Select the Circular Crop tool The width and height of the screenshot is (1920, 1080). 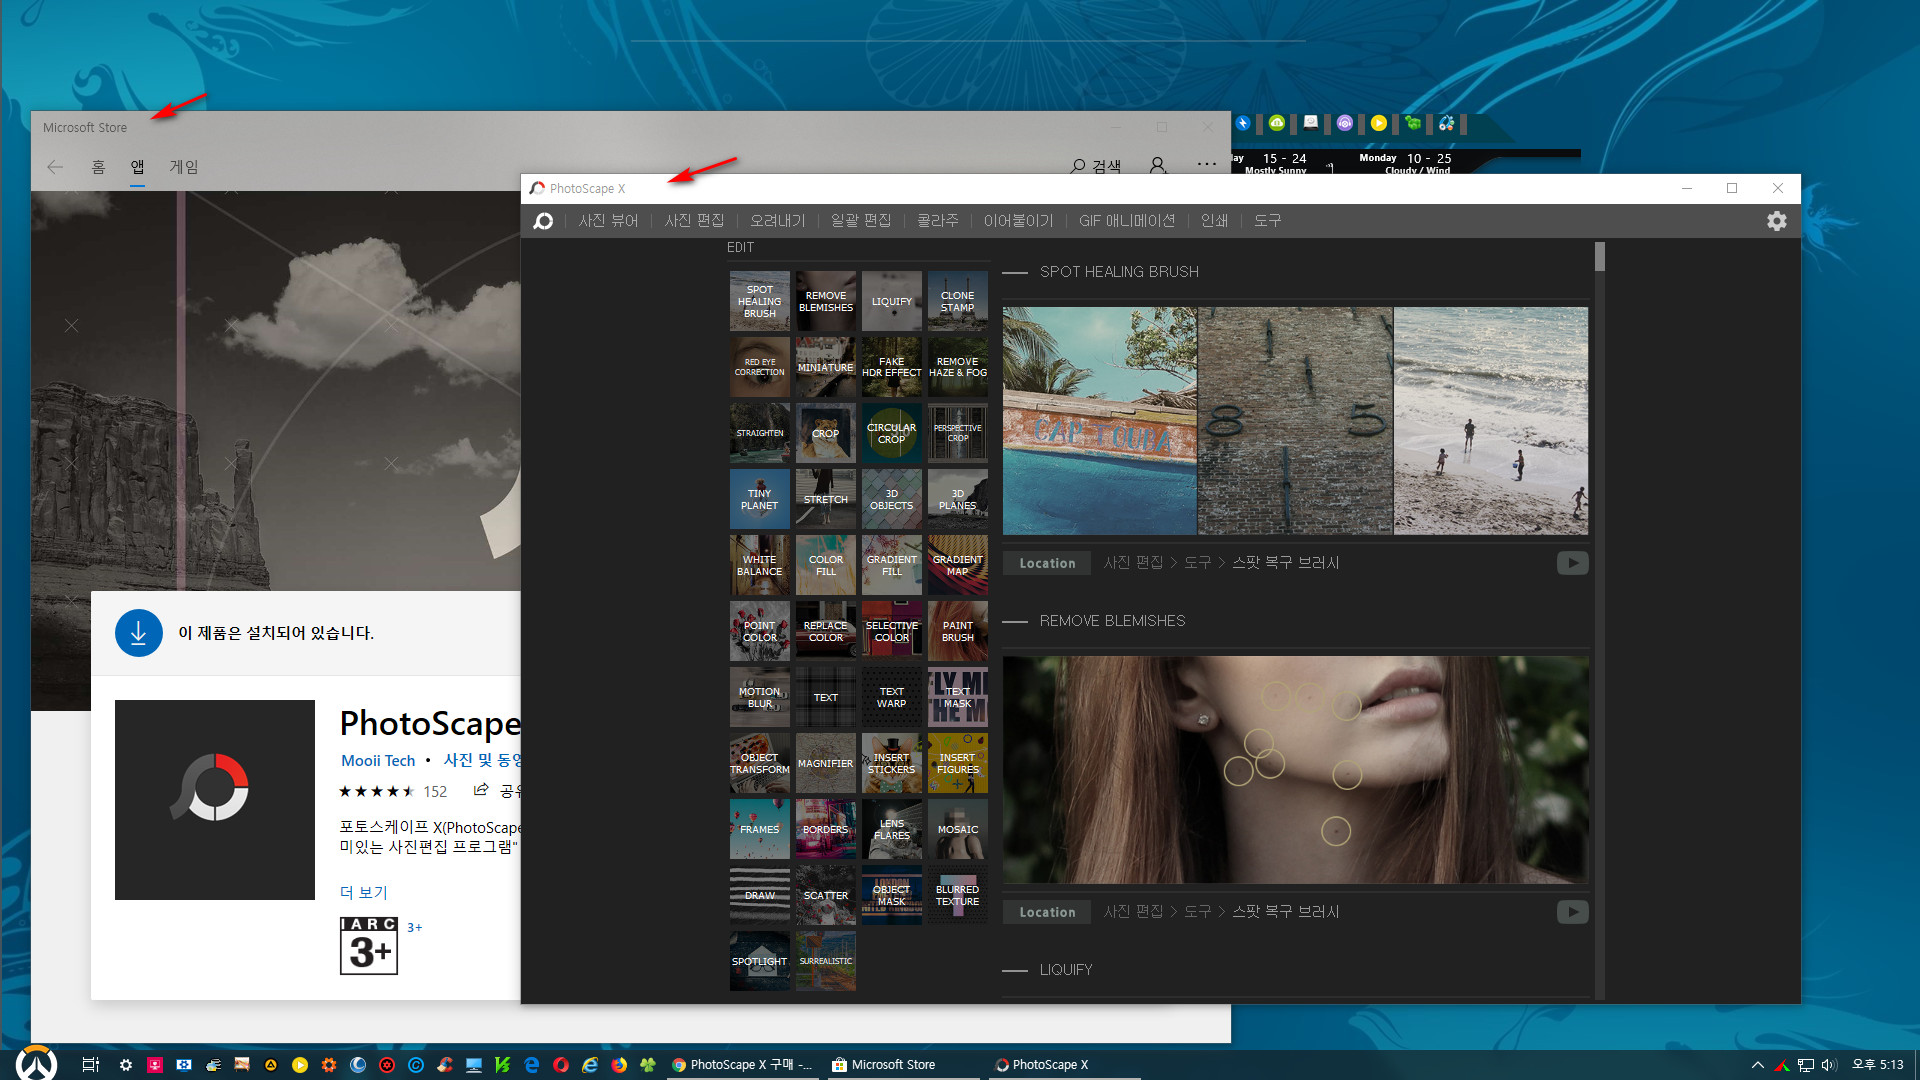coord(891,433)
